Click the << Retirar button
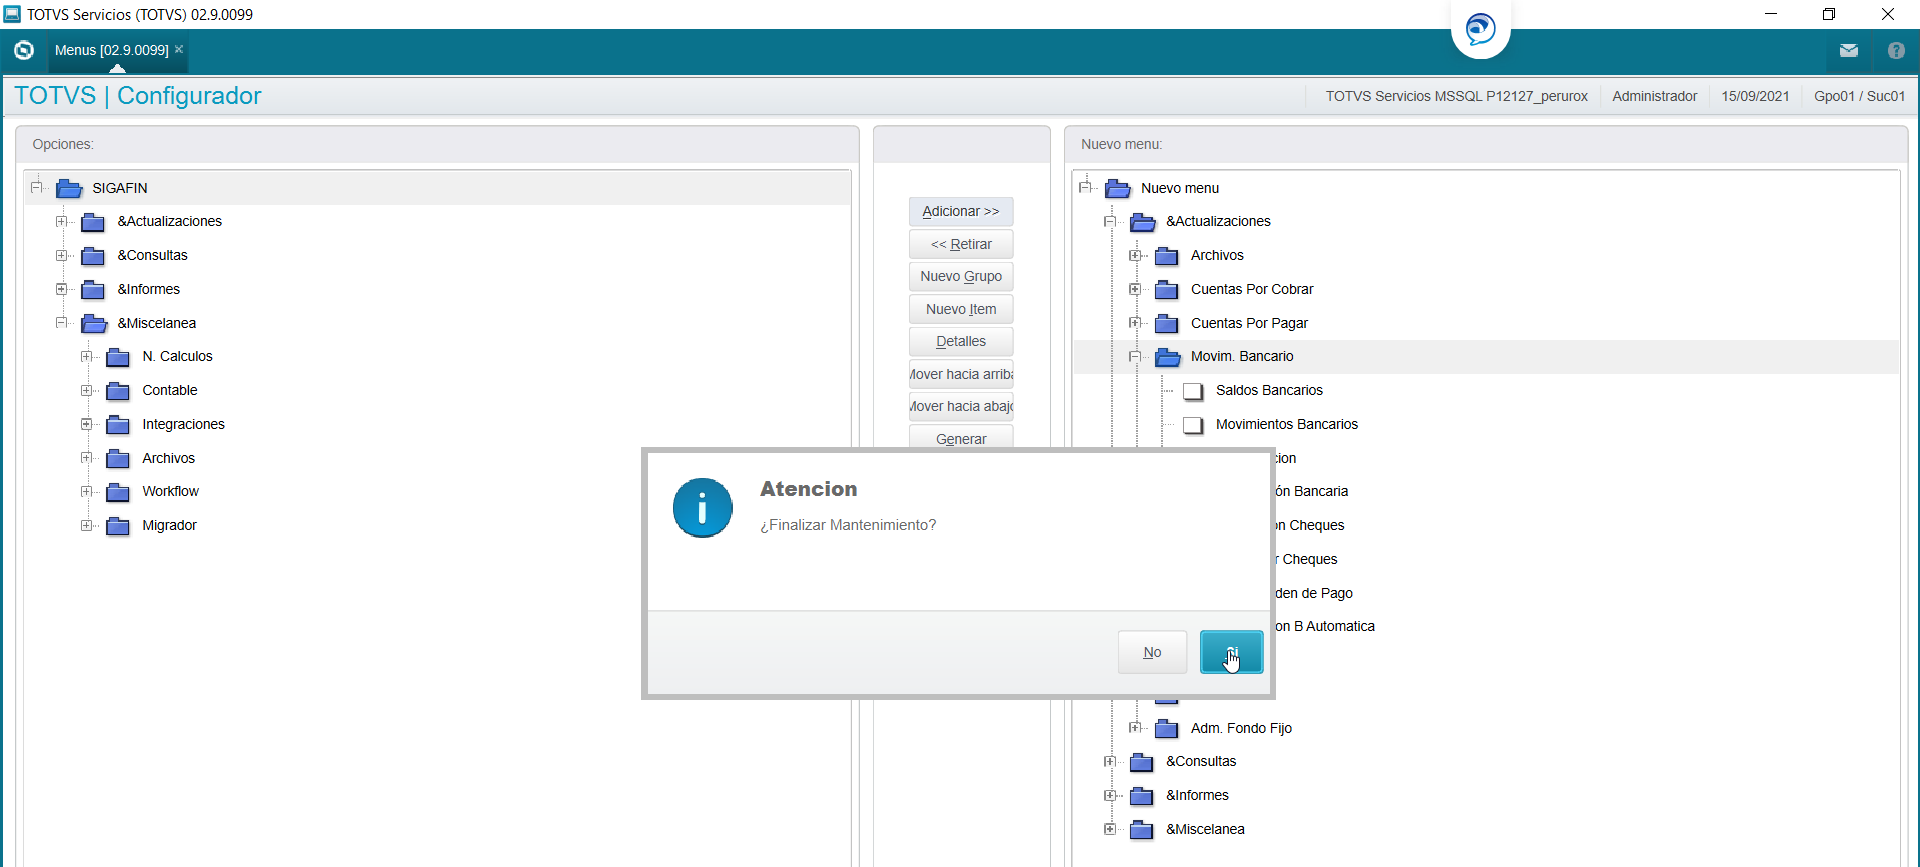1920x867 pixels. click(x=961, y=244)
